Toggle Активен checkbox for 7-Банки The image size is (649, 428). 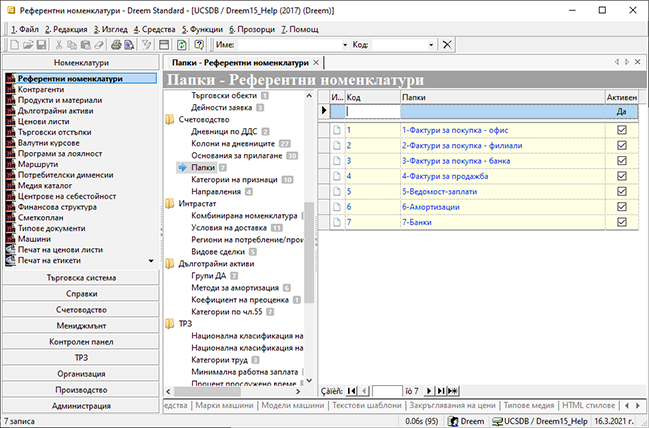(x=621, y=222)
